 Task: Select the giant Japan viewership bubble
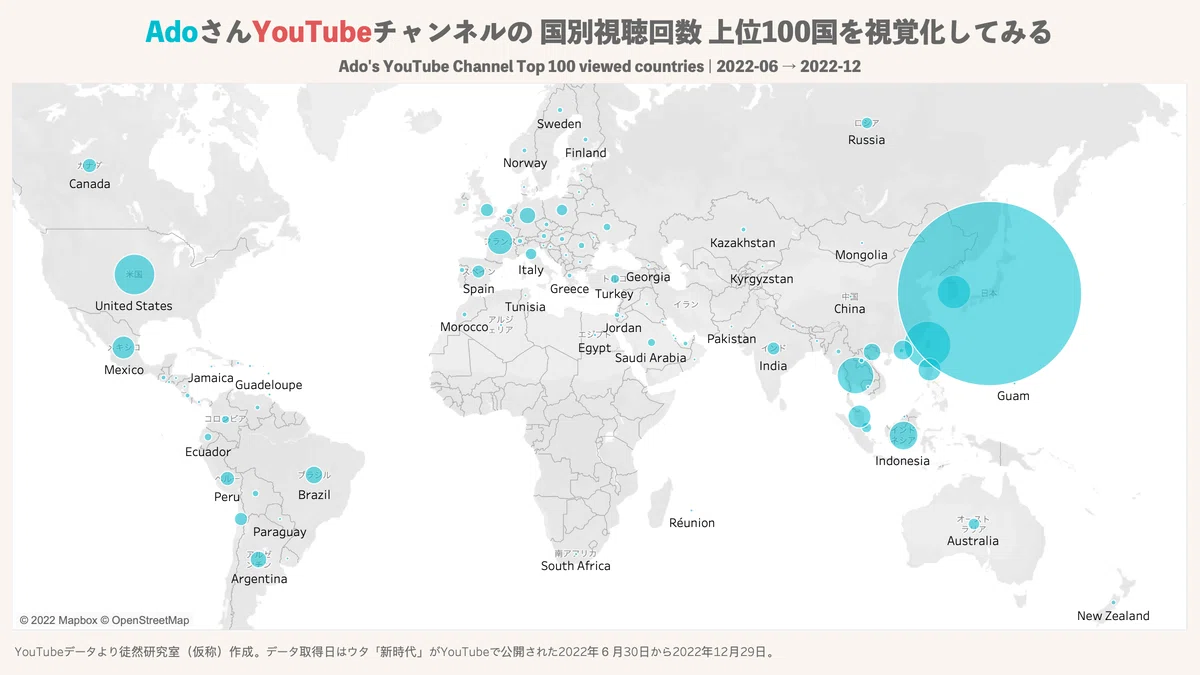point(989,293)
